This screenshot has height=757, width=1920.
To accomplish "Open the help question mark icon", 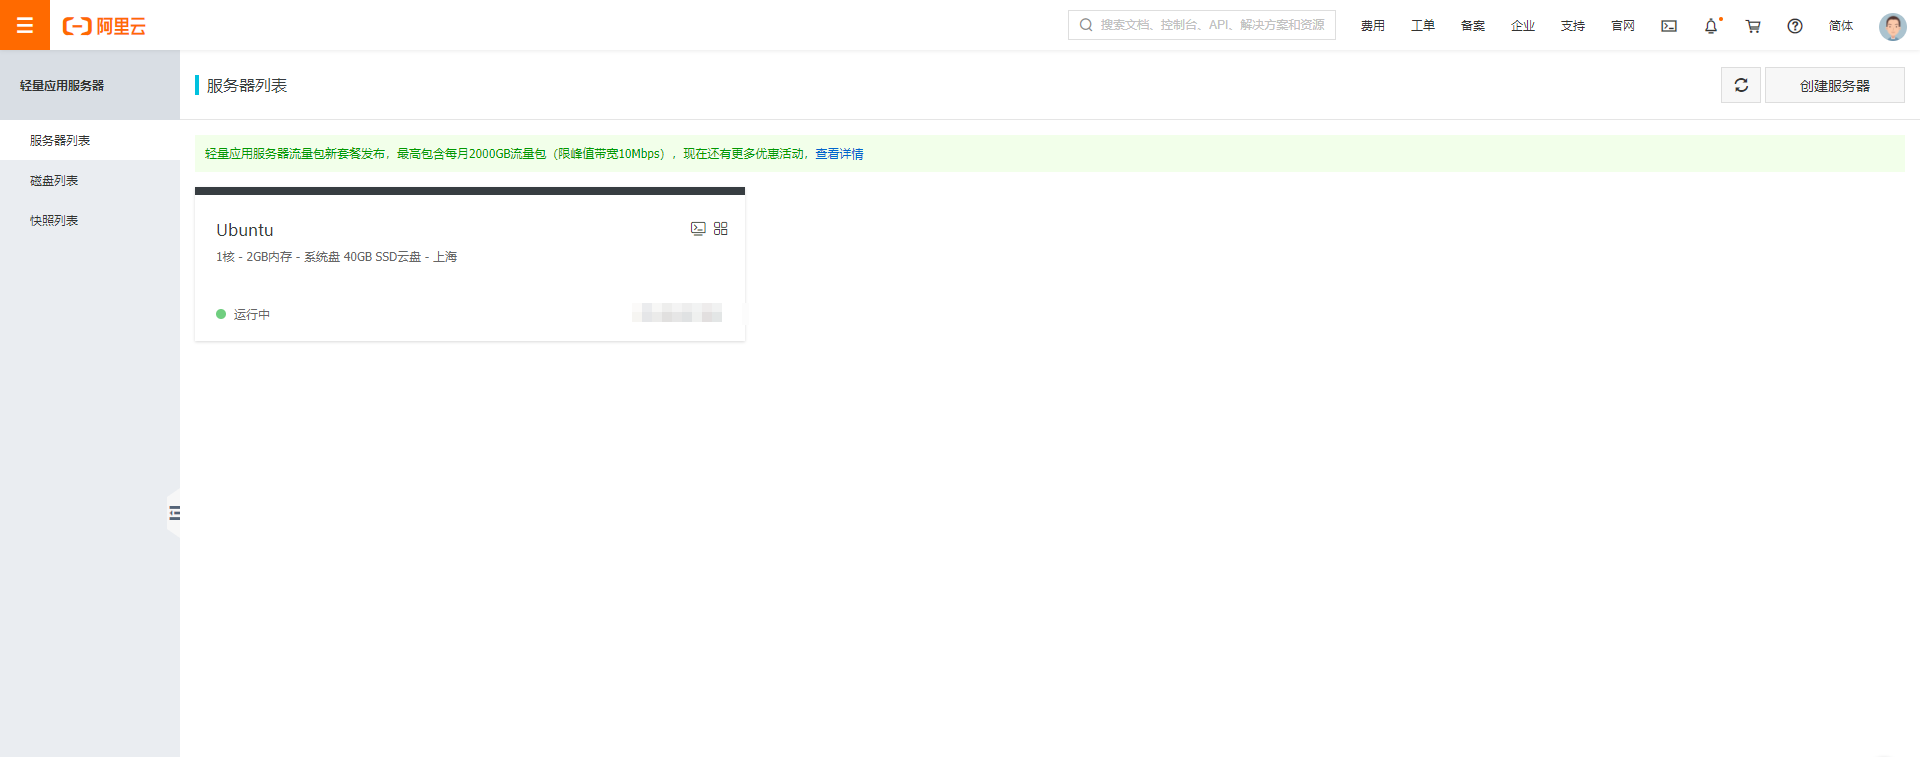I will point(1795,26).
